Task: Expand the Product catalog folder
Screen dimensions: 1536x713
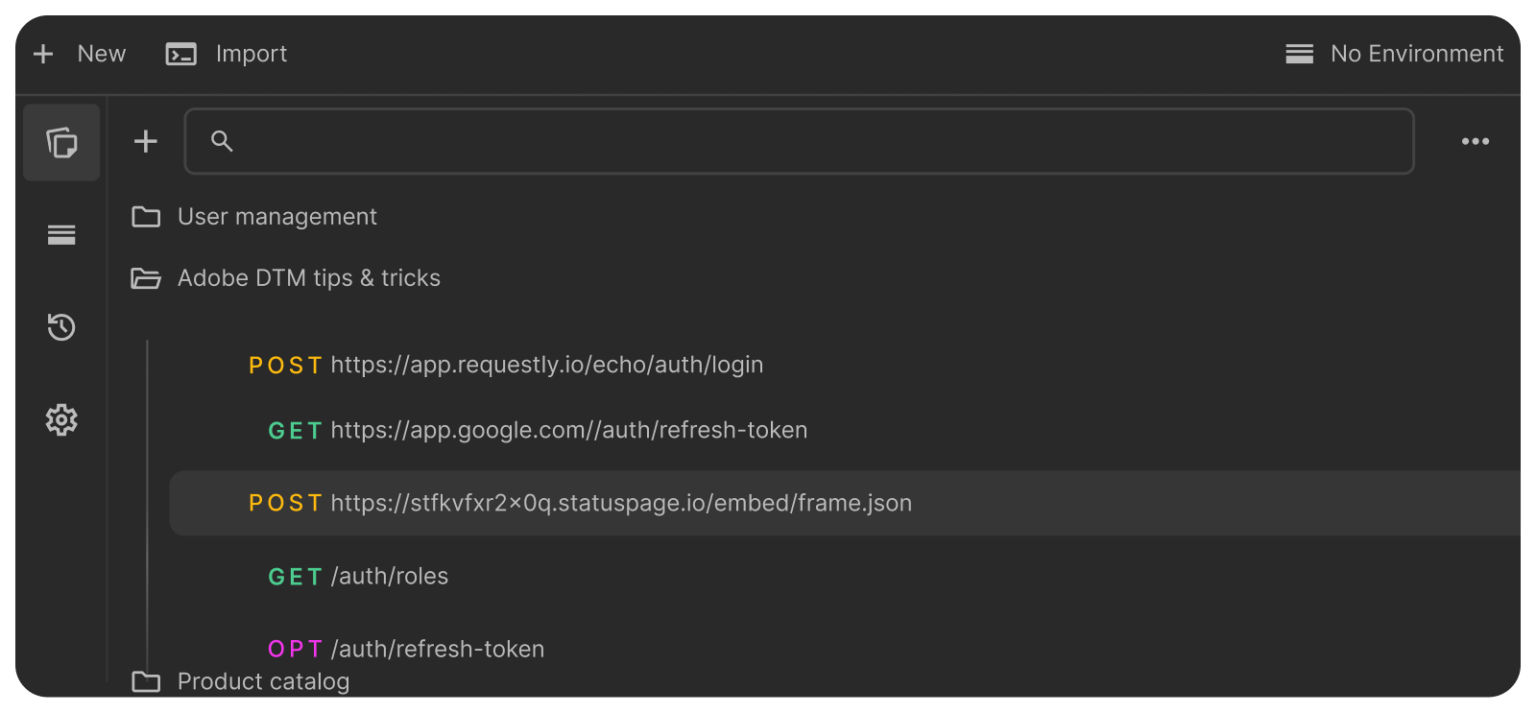Action: tap(263, 681)
